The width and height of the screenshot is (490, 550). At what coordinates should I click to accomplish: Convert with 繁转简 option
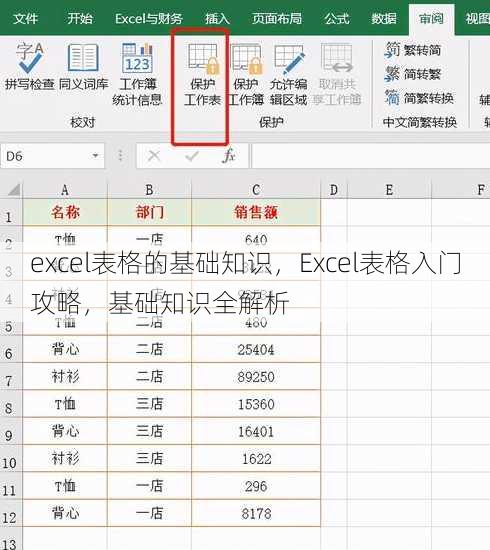point(413,50)
